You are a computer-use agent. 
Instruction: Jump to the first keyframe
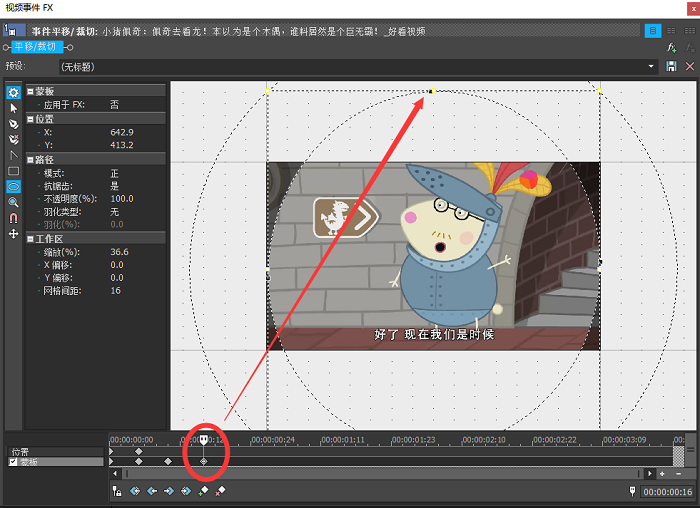135,491
